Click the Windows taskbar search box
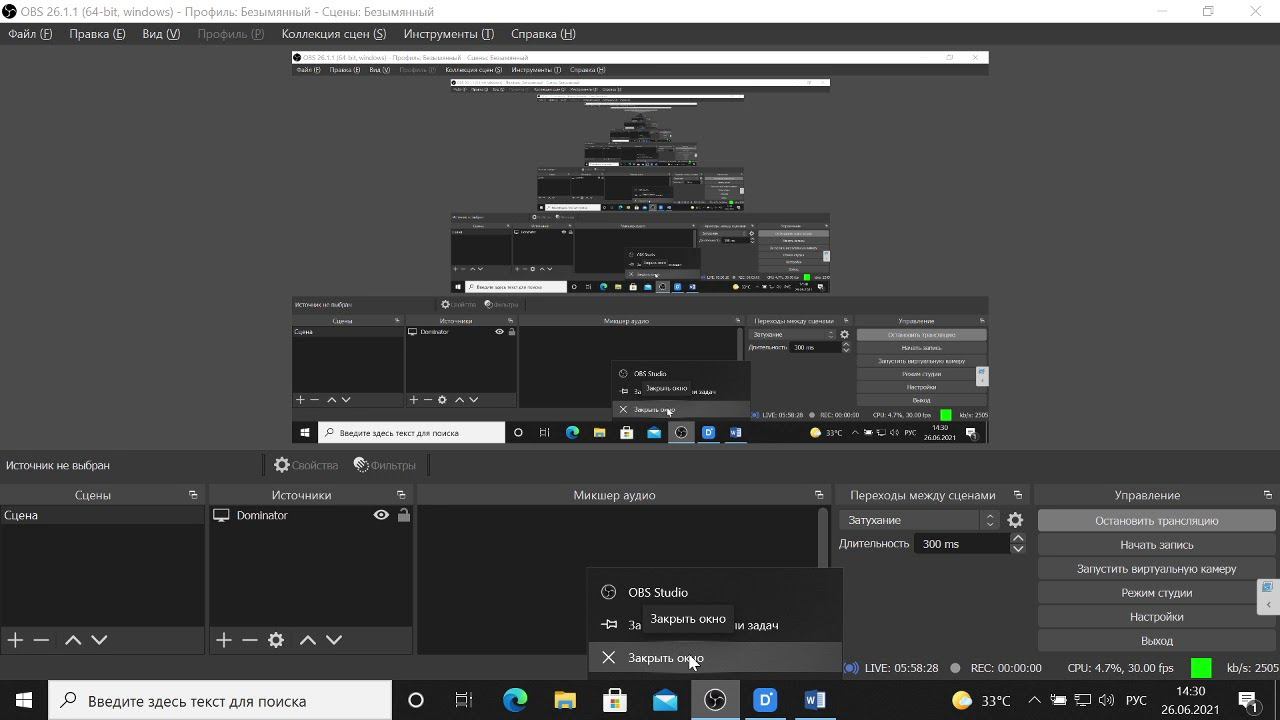 point(220,701)
